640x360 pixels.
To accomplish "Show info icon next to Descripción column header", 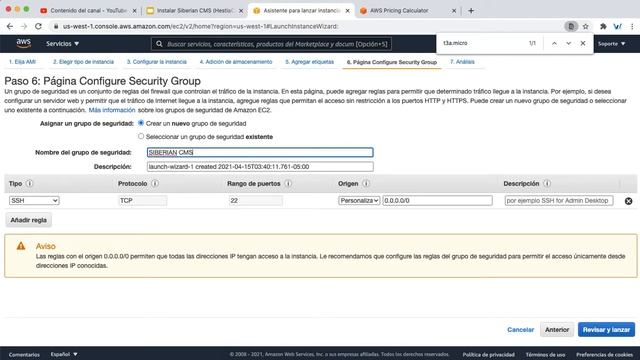I will pyautogui.click(x=547, y=184).
